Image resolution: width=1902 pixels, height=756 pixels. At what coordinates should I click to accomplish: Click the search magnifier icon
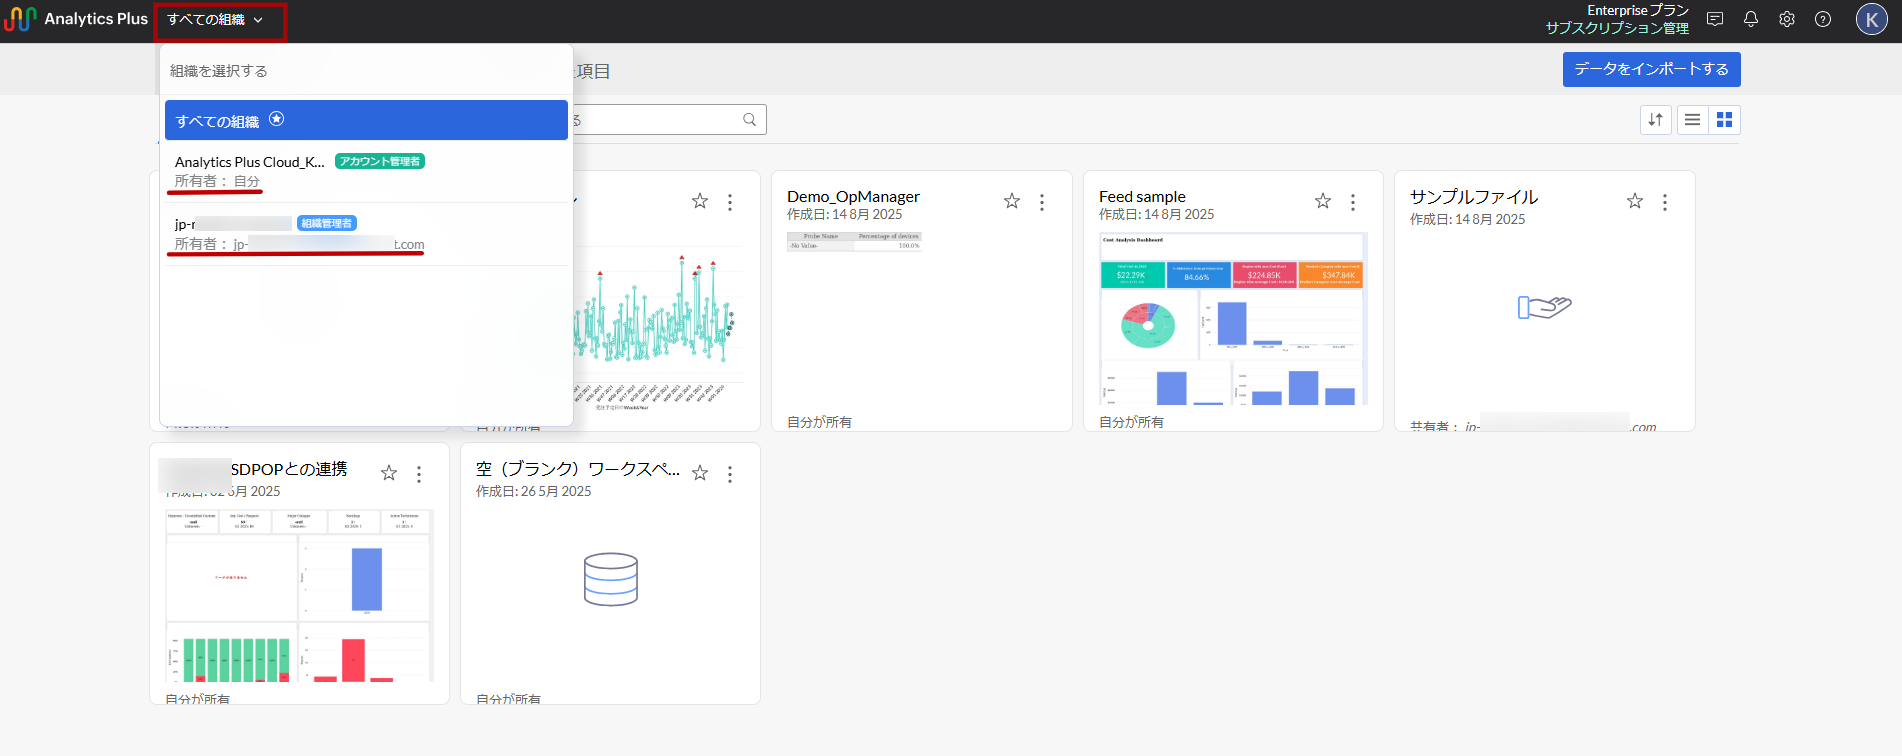coord(750,120)
